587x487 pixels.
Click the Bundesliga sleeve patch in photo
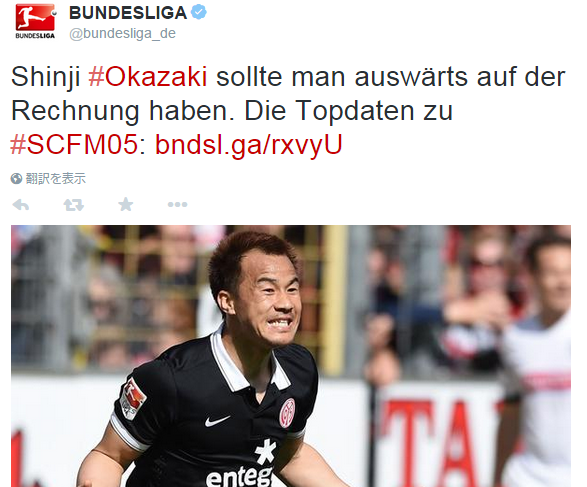click(133, 399)
